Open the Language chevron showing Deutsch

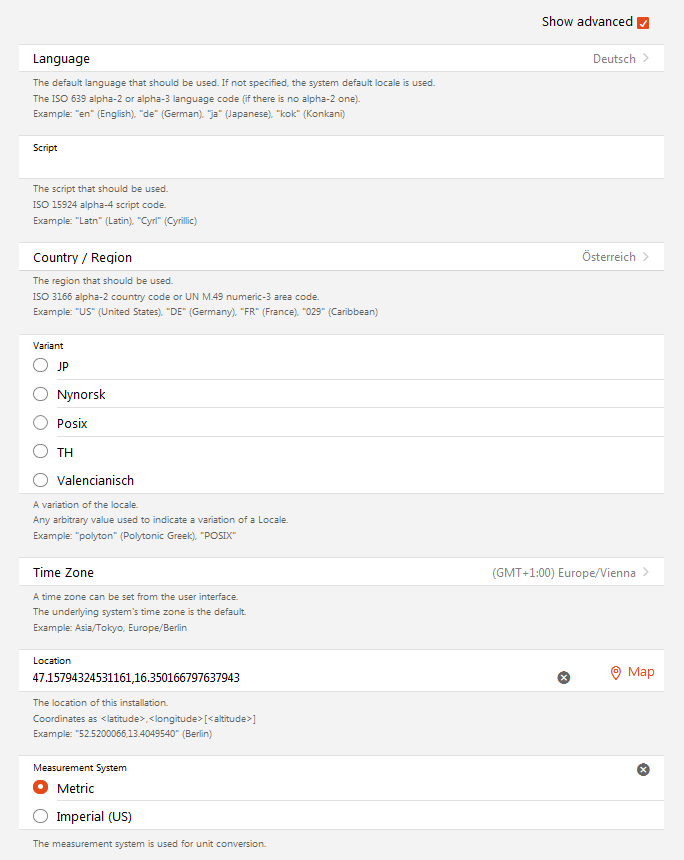[646, 59]
